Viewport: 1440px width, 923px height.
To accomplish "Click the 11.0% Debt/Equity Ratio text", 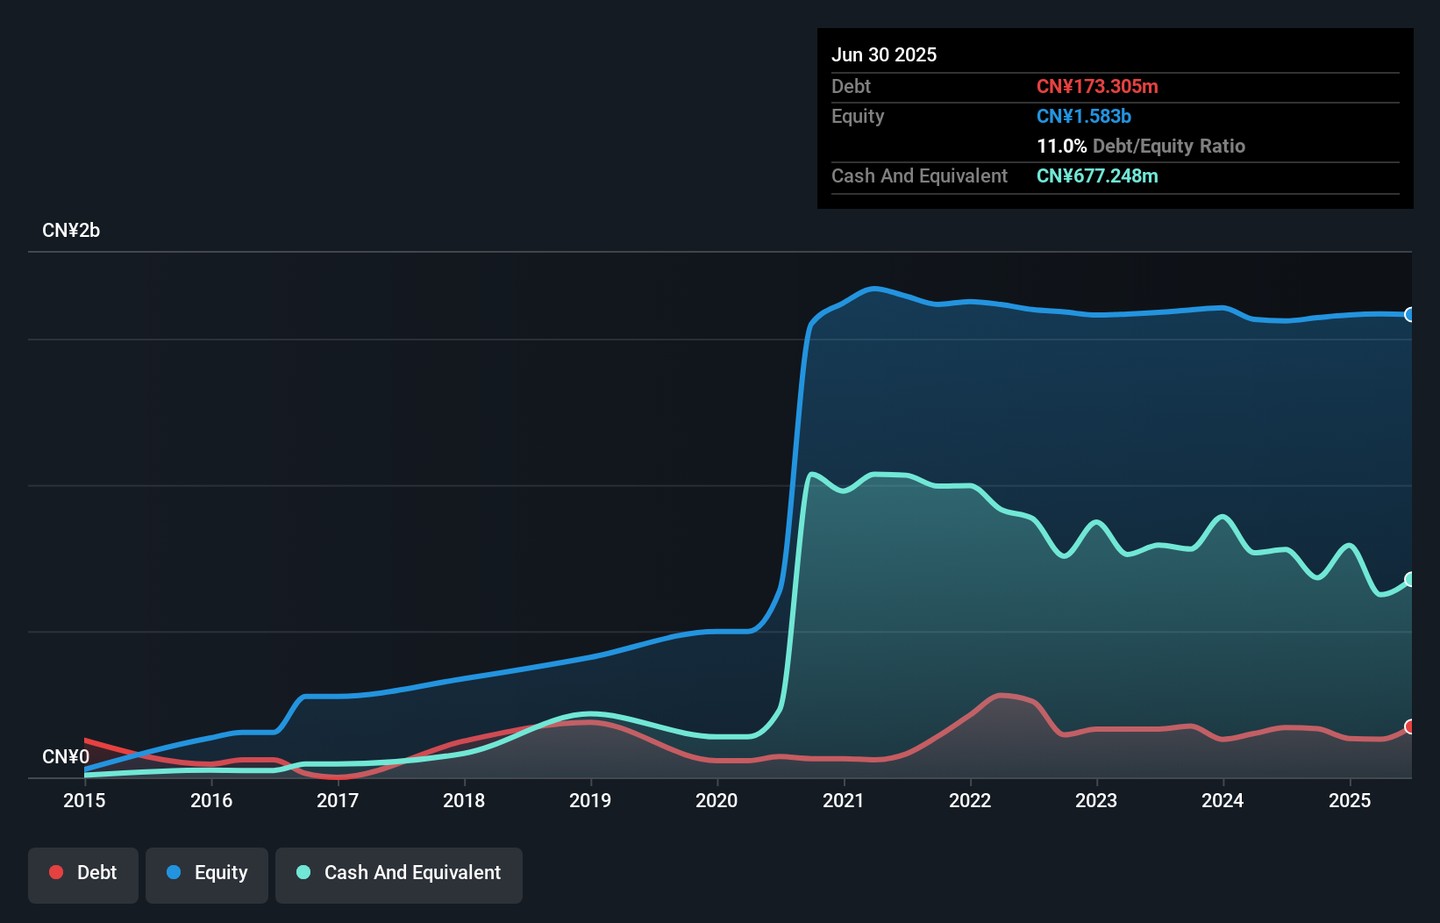I will click(1140, 147).
